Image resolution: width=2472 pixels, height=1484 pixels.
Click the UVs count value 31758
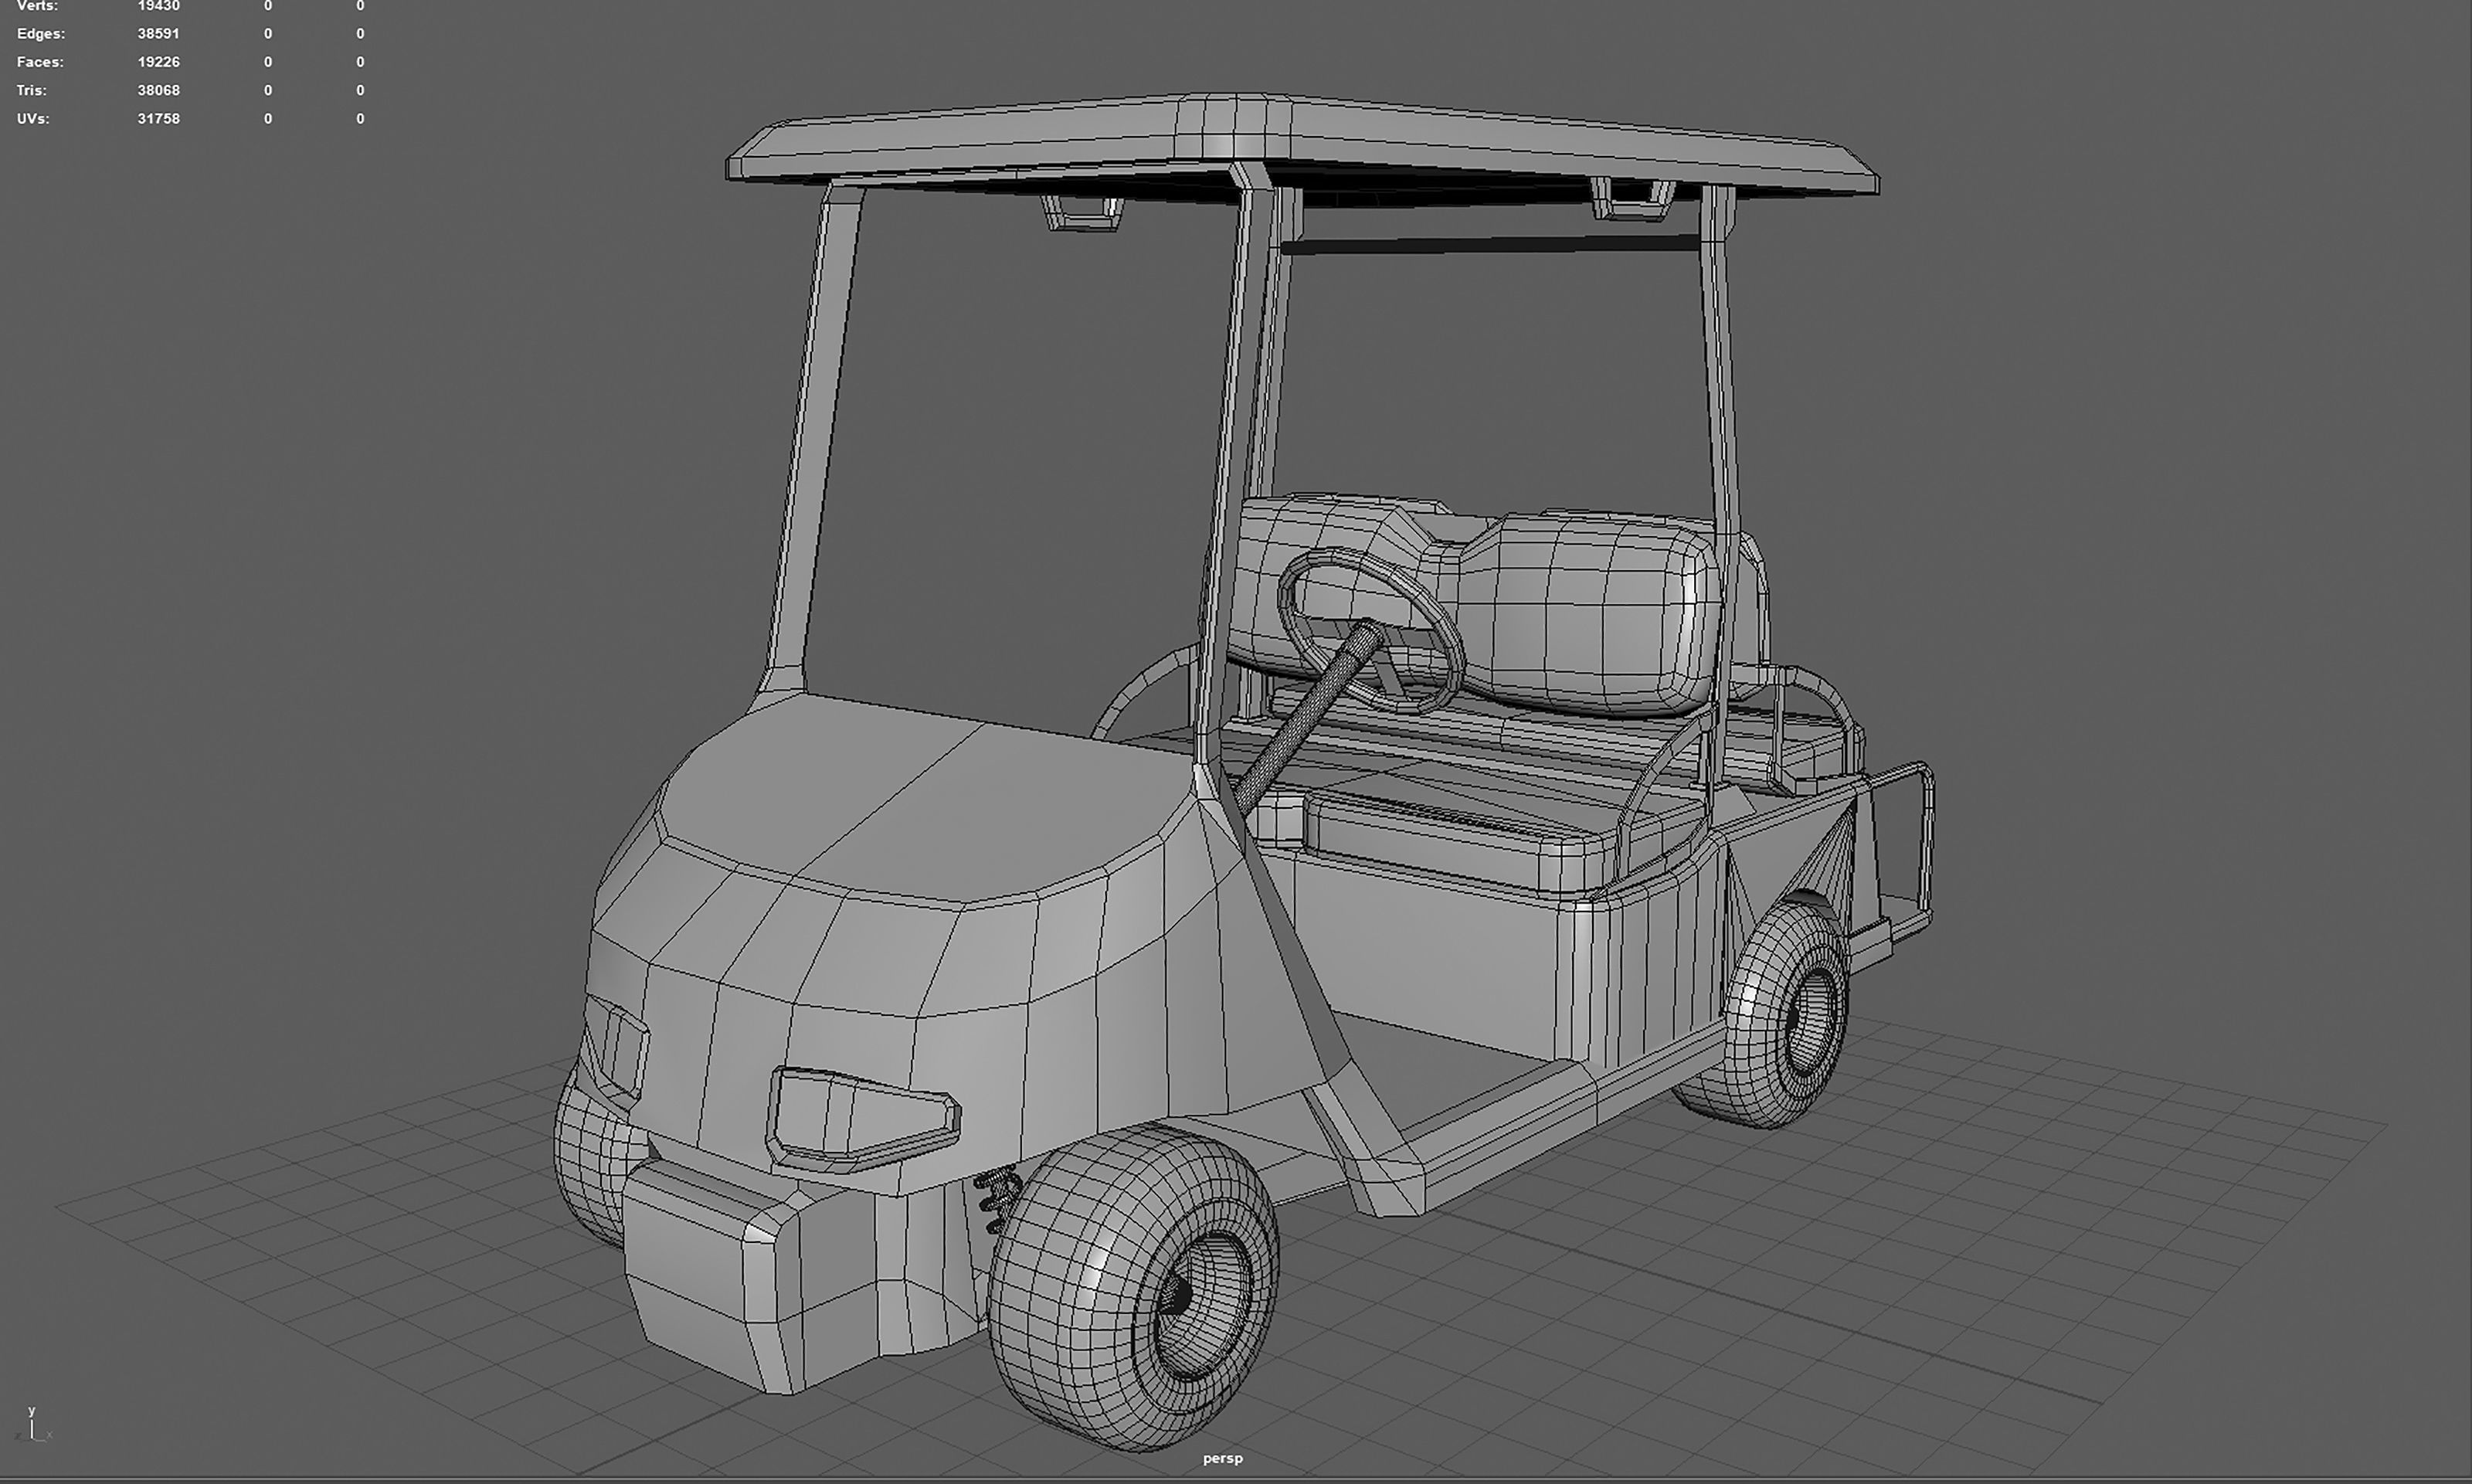[158, 118]
